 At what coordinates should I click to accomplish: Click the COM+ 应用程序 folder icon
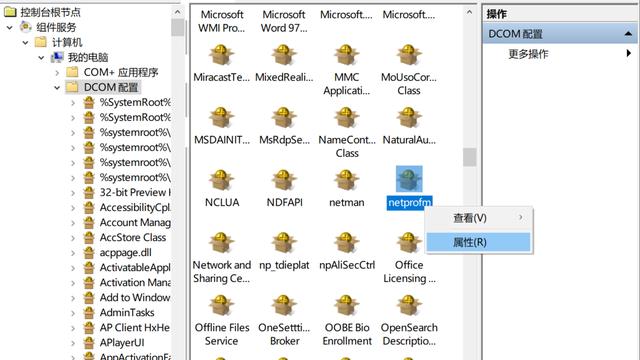click(x=72, y=72)
